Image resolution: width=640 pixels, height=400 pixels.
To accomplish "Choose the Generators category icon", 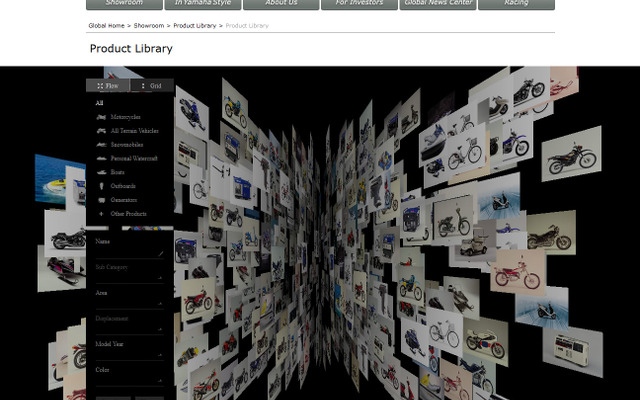I will [101, 200].
